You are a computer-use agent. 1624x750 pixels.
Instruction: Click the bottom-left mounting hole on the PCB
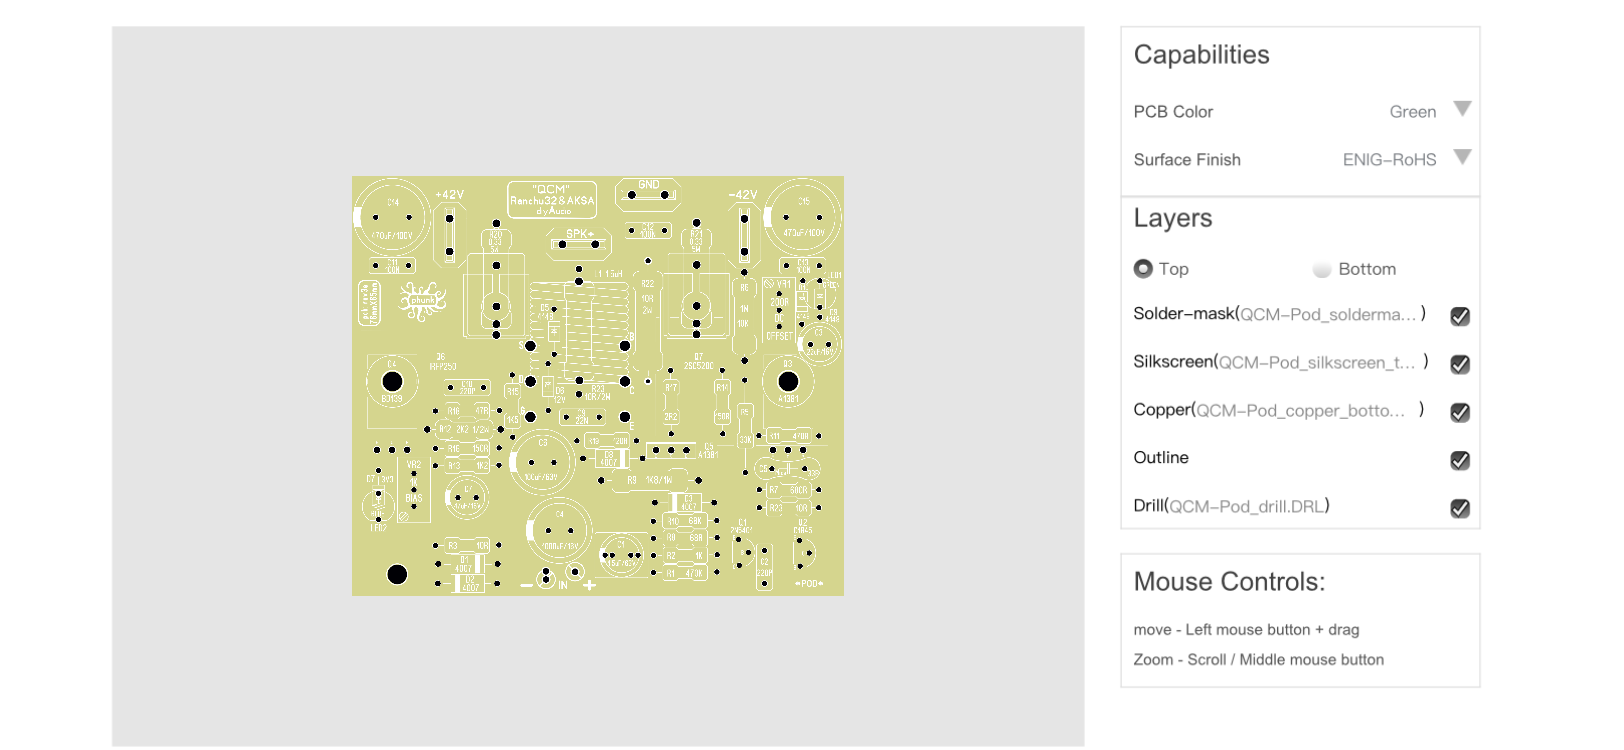coord(397,574)
